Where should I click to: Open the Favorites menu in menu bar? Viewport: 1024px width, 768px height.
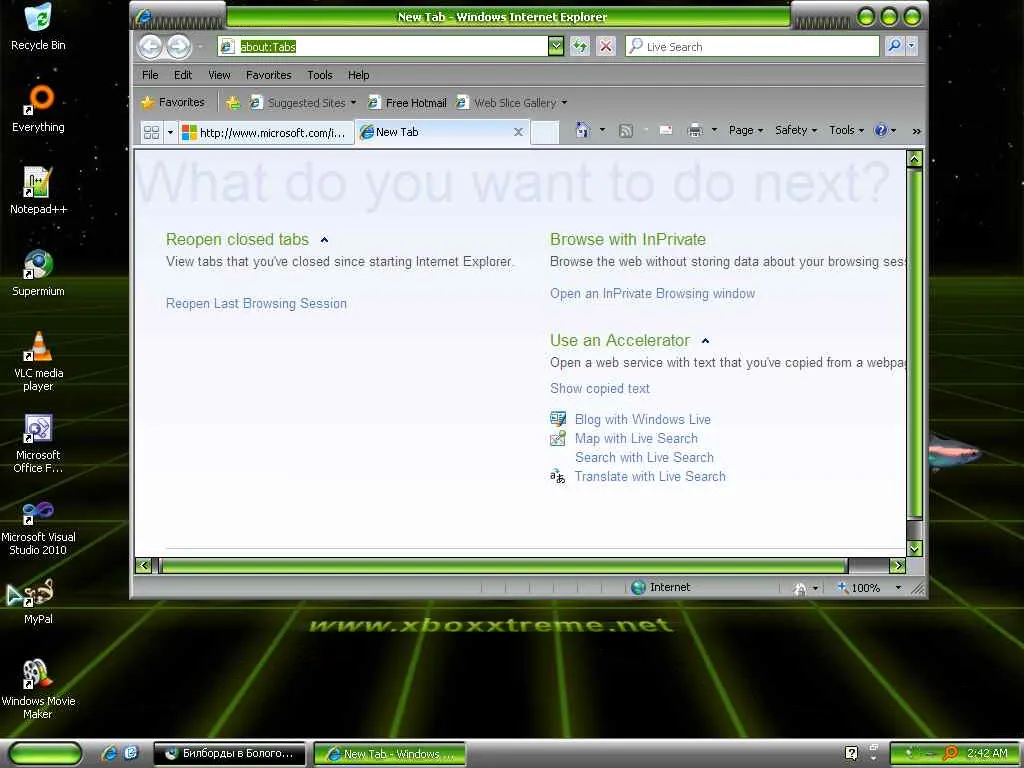268,75
